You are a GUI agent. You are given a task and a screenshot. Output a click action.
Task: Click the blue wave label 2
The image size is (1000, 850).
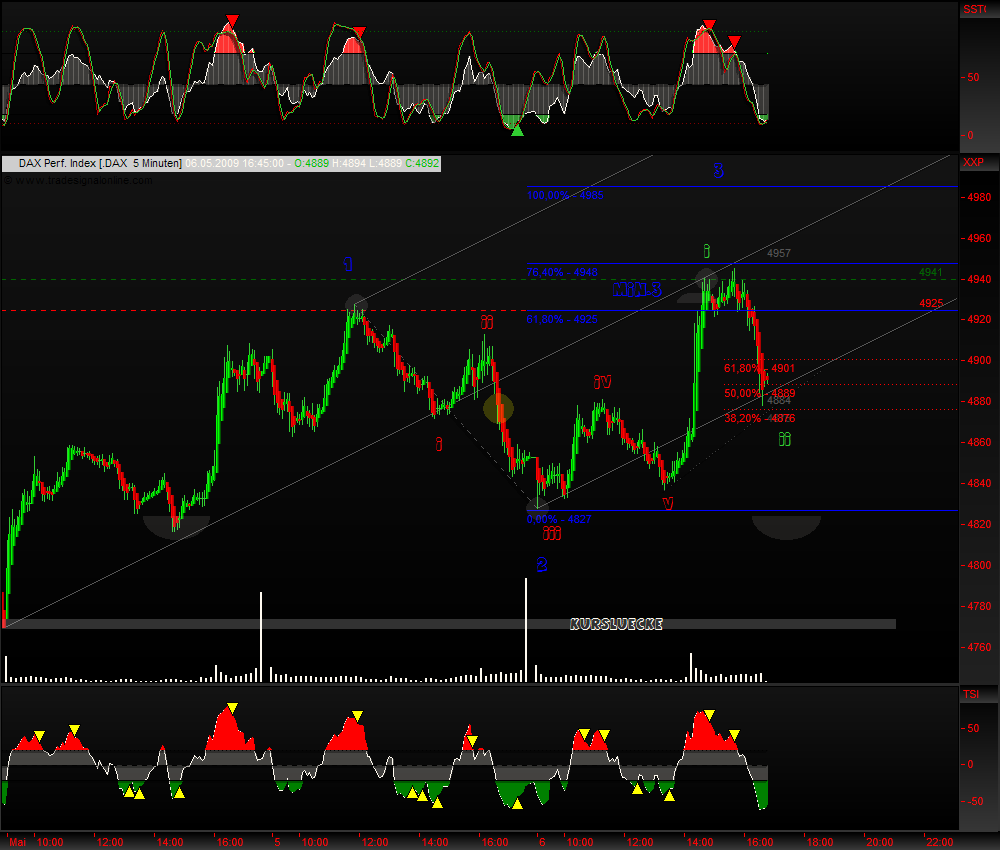click(541, 564)
